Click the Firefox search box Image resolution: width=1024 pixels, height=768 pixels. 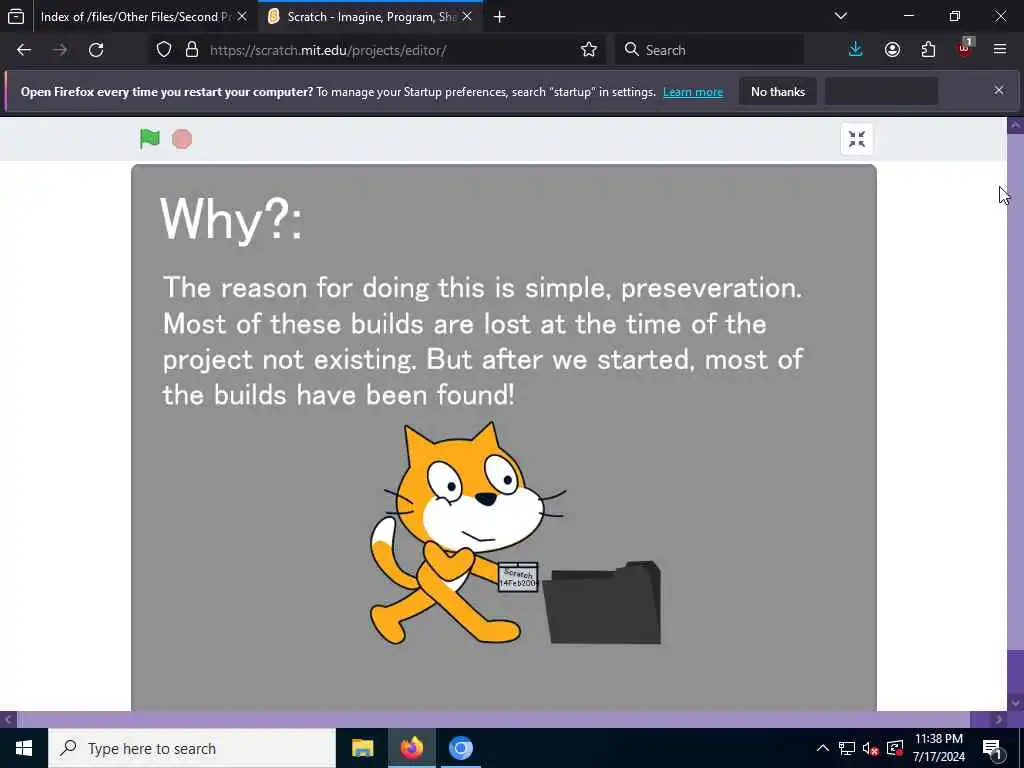[709, 50]
